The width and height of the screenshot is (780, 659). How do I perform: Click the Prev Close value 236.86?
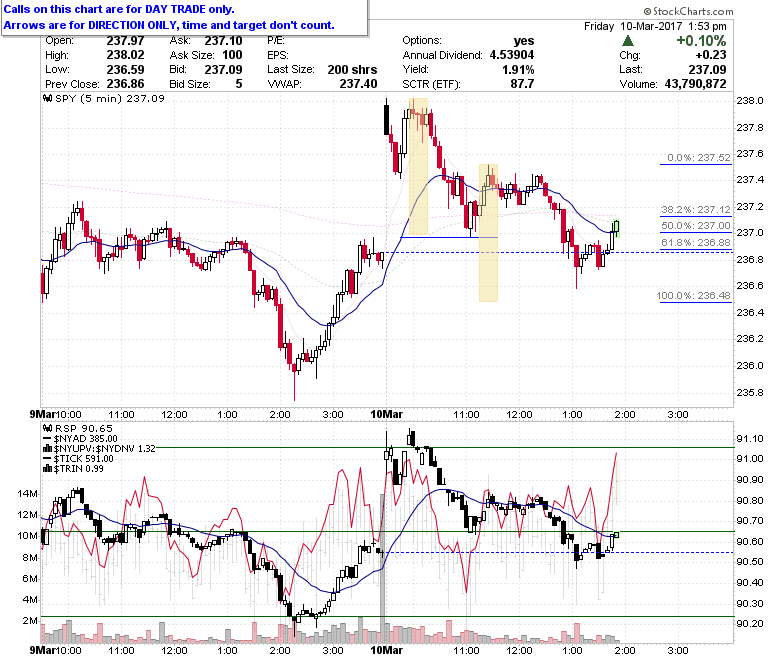pyautogui.click(x=125, y=84)
